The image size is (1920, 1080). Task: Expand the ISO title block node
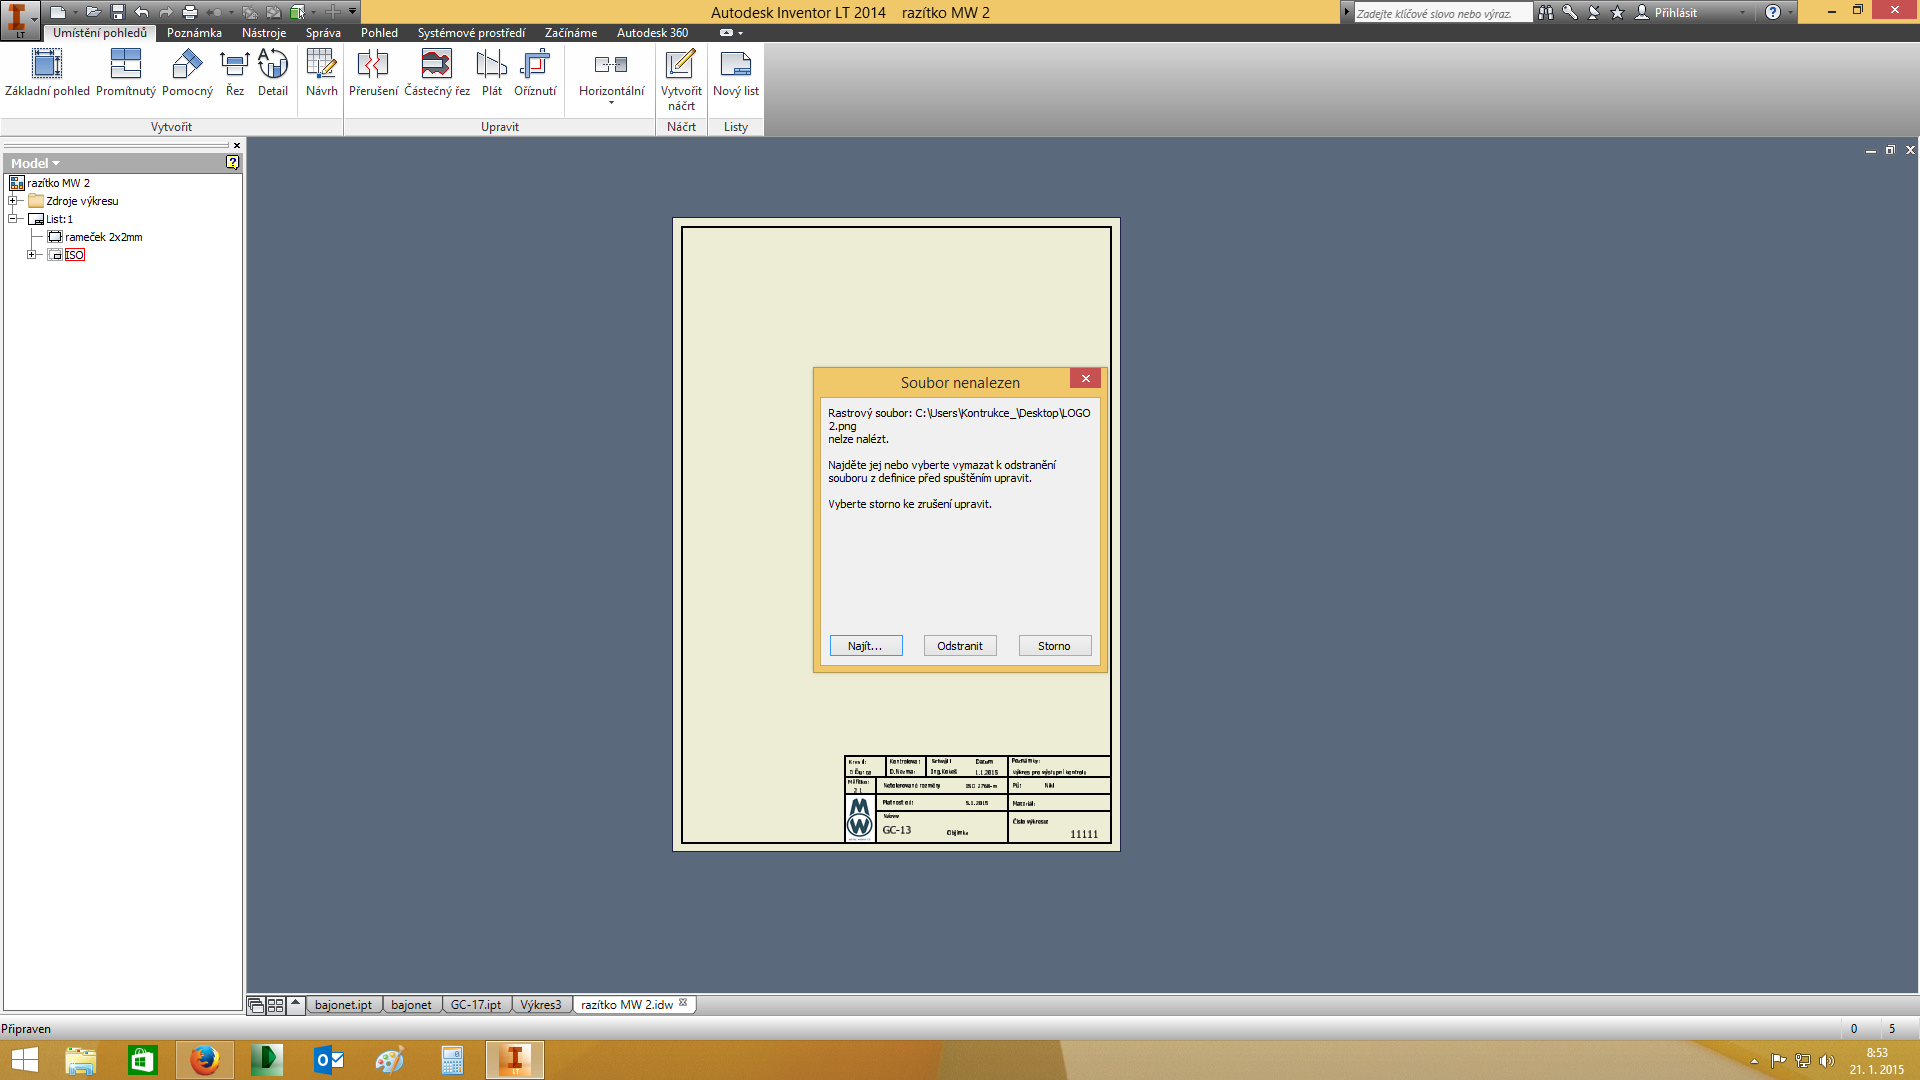[32, 255]
